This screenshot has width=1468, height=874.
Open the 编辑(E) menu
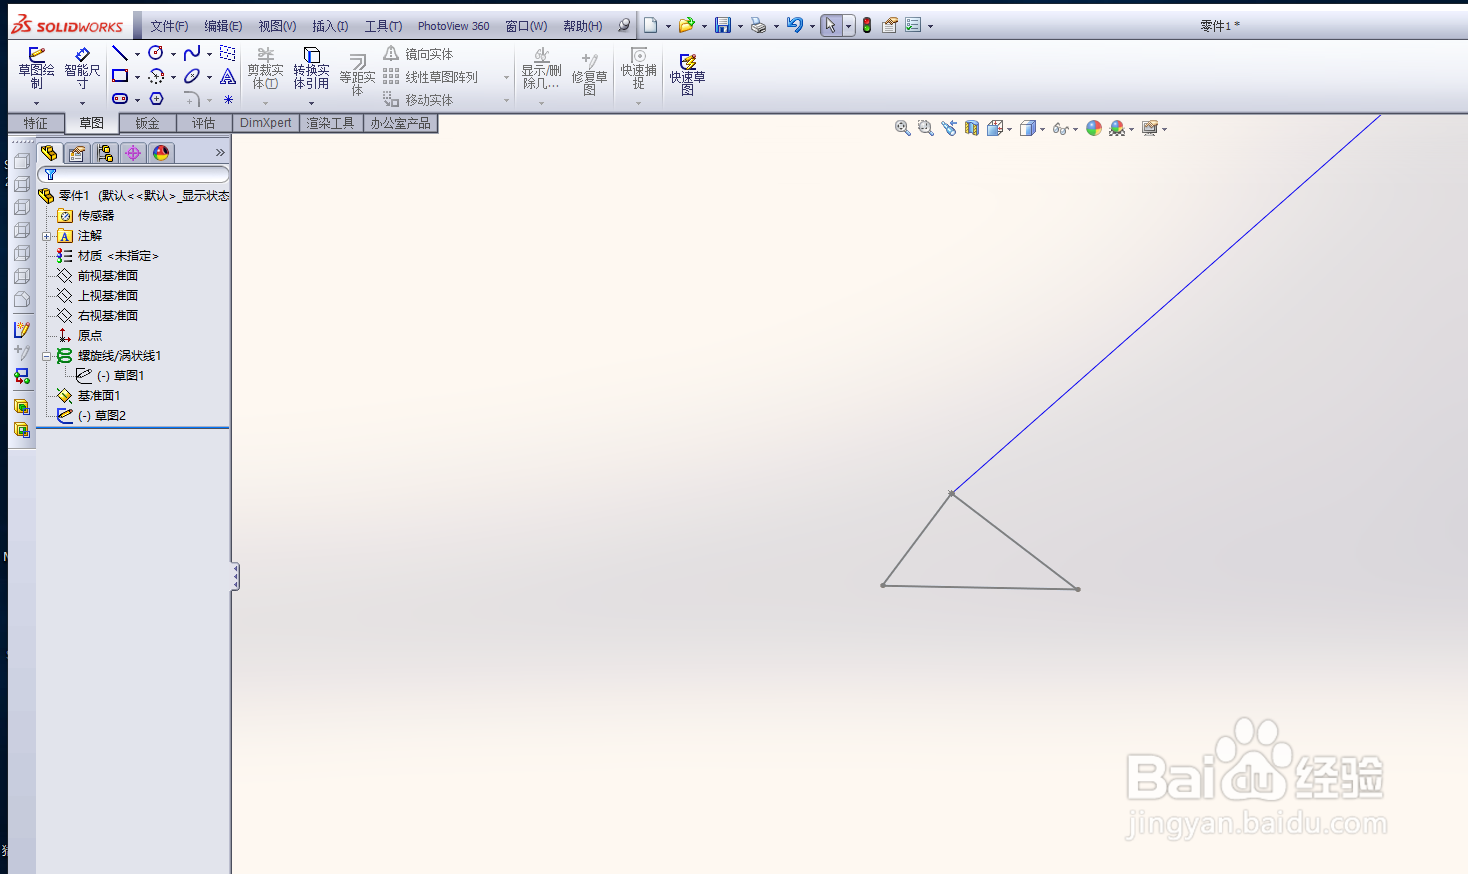pos(223,26)
